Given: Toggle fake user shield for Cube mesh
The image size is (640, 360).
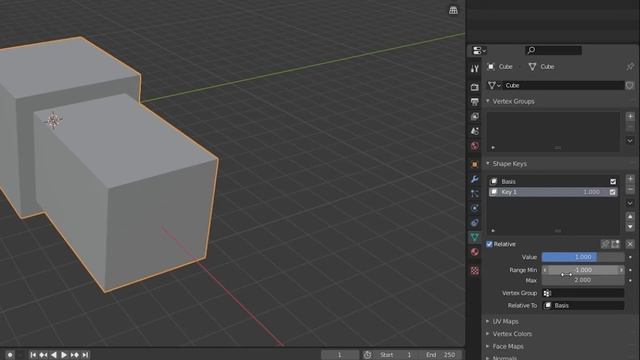Looking at the screenshot, I should tap(629, 85).
